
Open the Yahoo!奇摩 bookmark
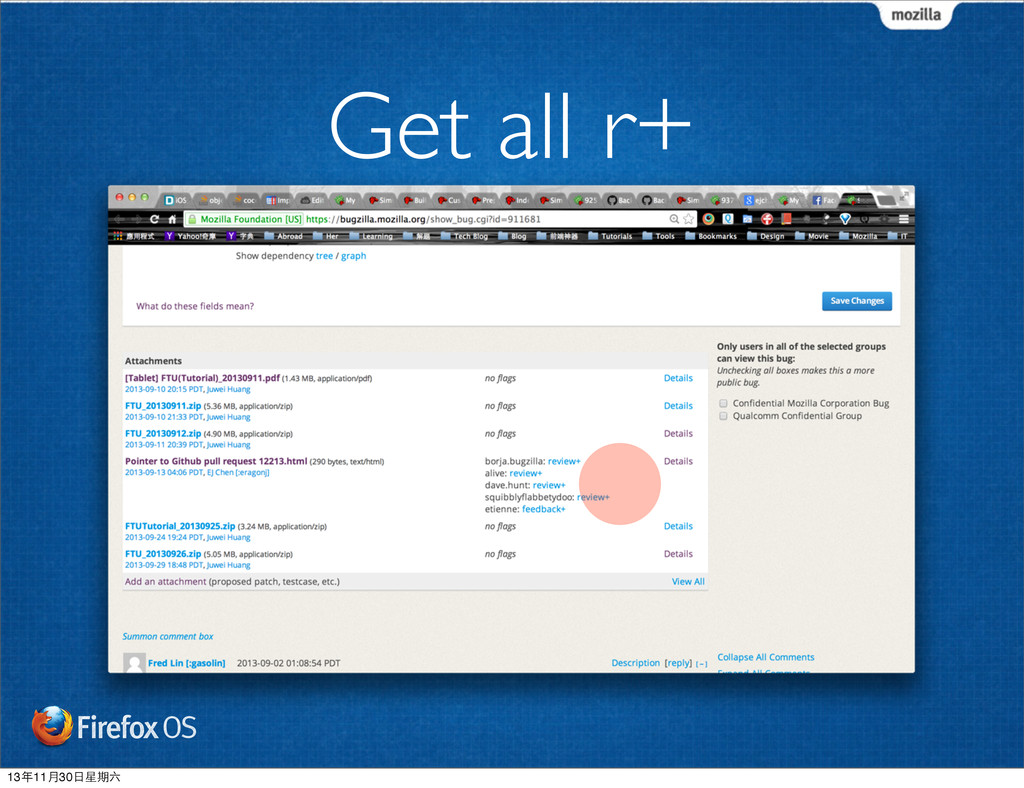pyautogui.click(x=190, y=236)
